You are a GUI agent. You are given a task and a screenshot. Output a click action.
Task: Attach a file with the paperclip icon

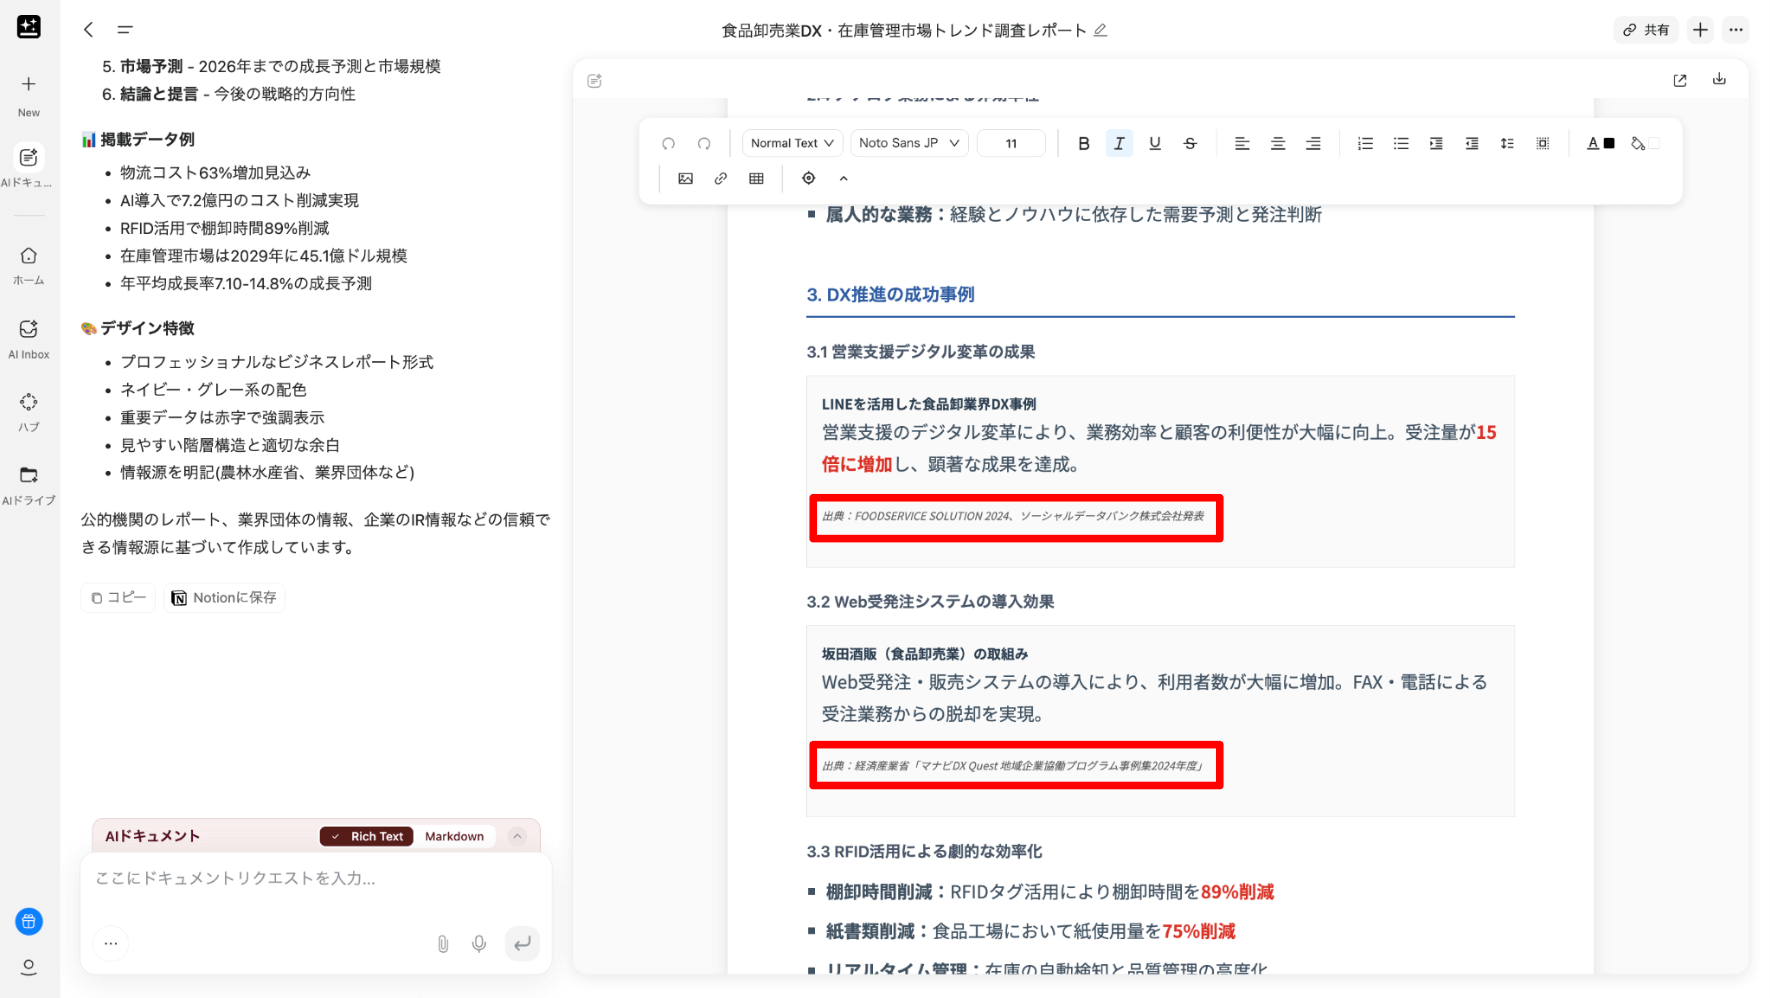coord(443,943)
